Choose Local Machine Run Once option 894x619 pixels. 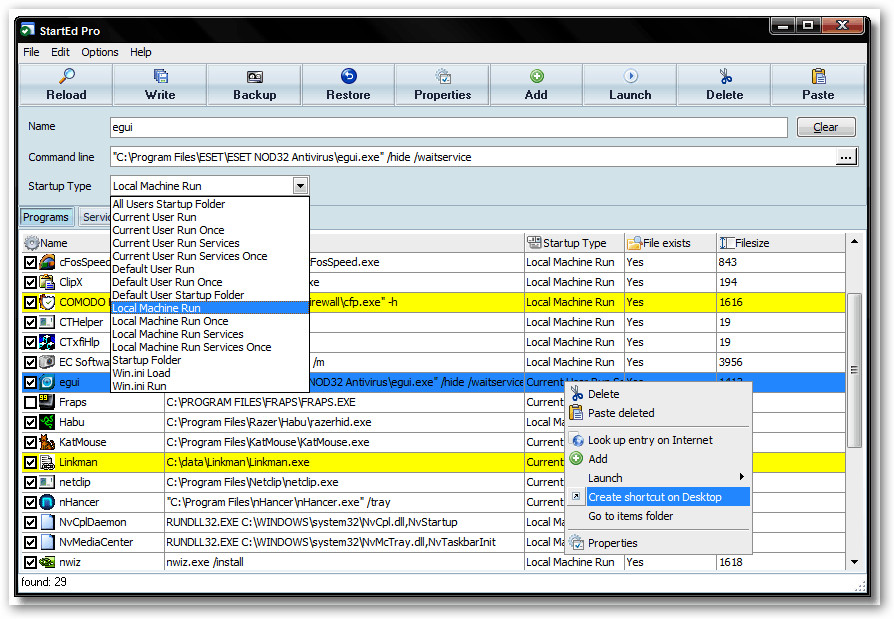pyautogui.click(x=210, y=321)
